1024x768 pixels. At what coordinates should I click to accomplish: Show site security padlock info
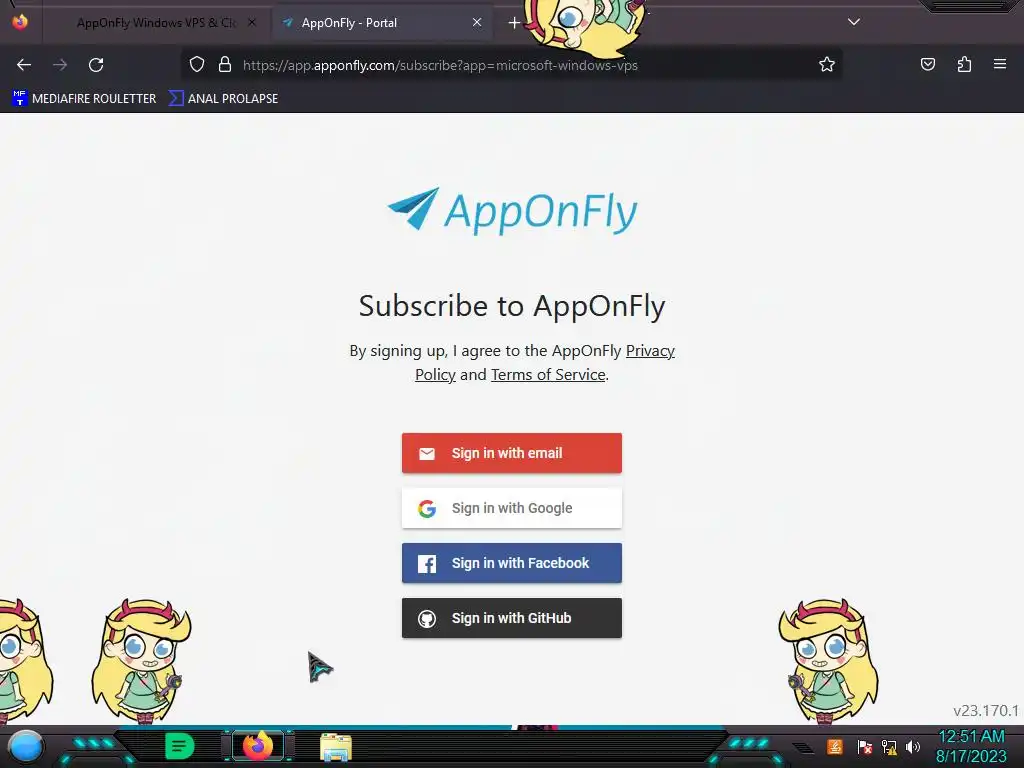pos(225,64)
